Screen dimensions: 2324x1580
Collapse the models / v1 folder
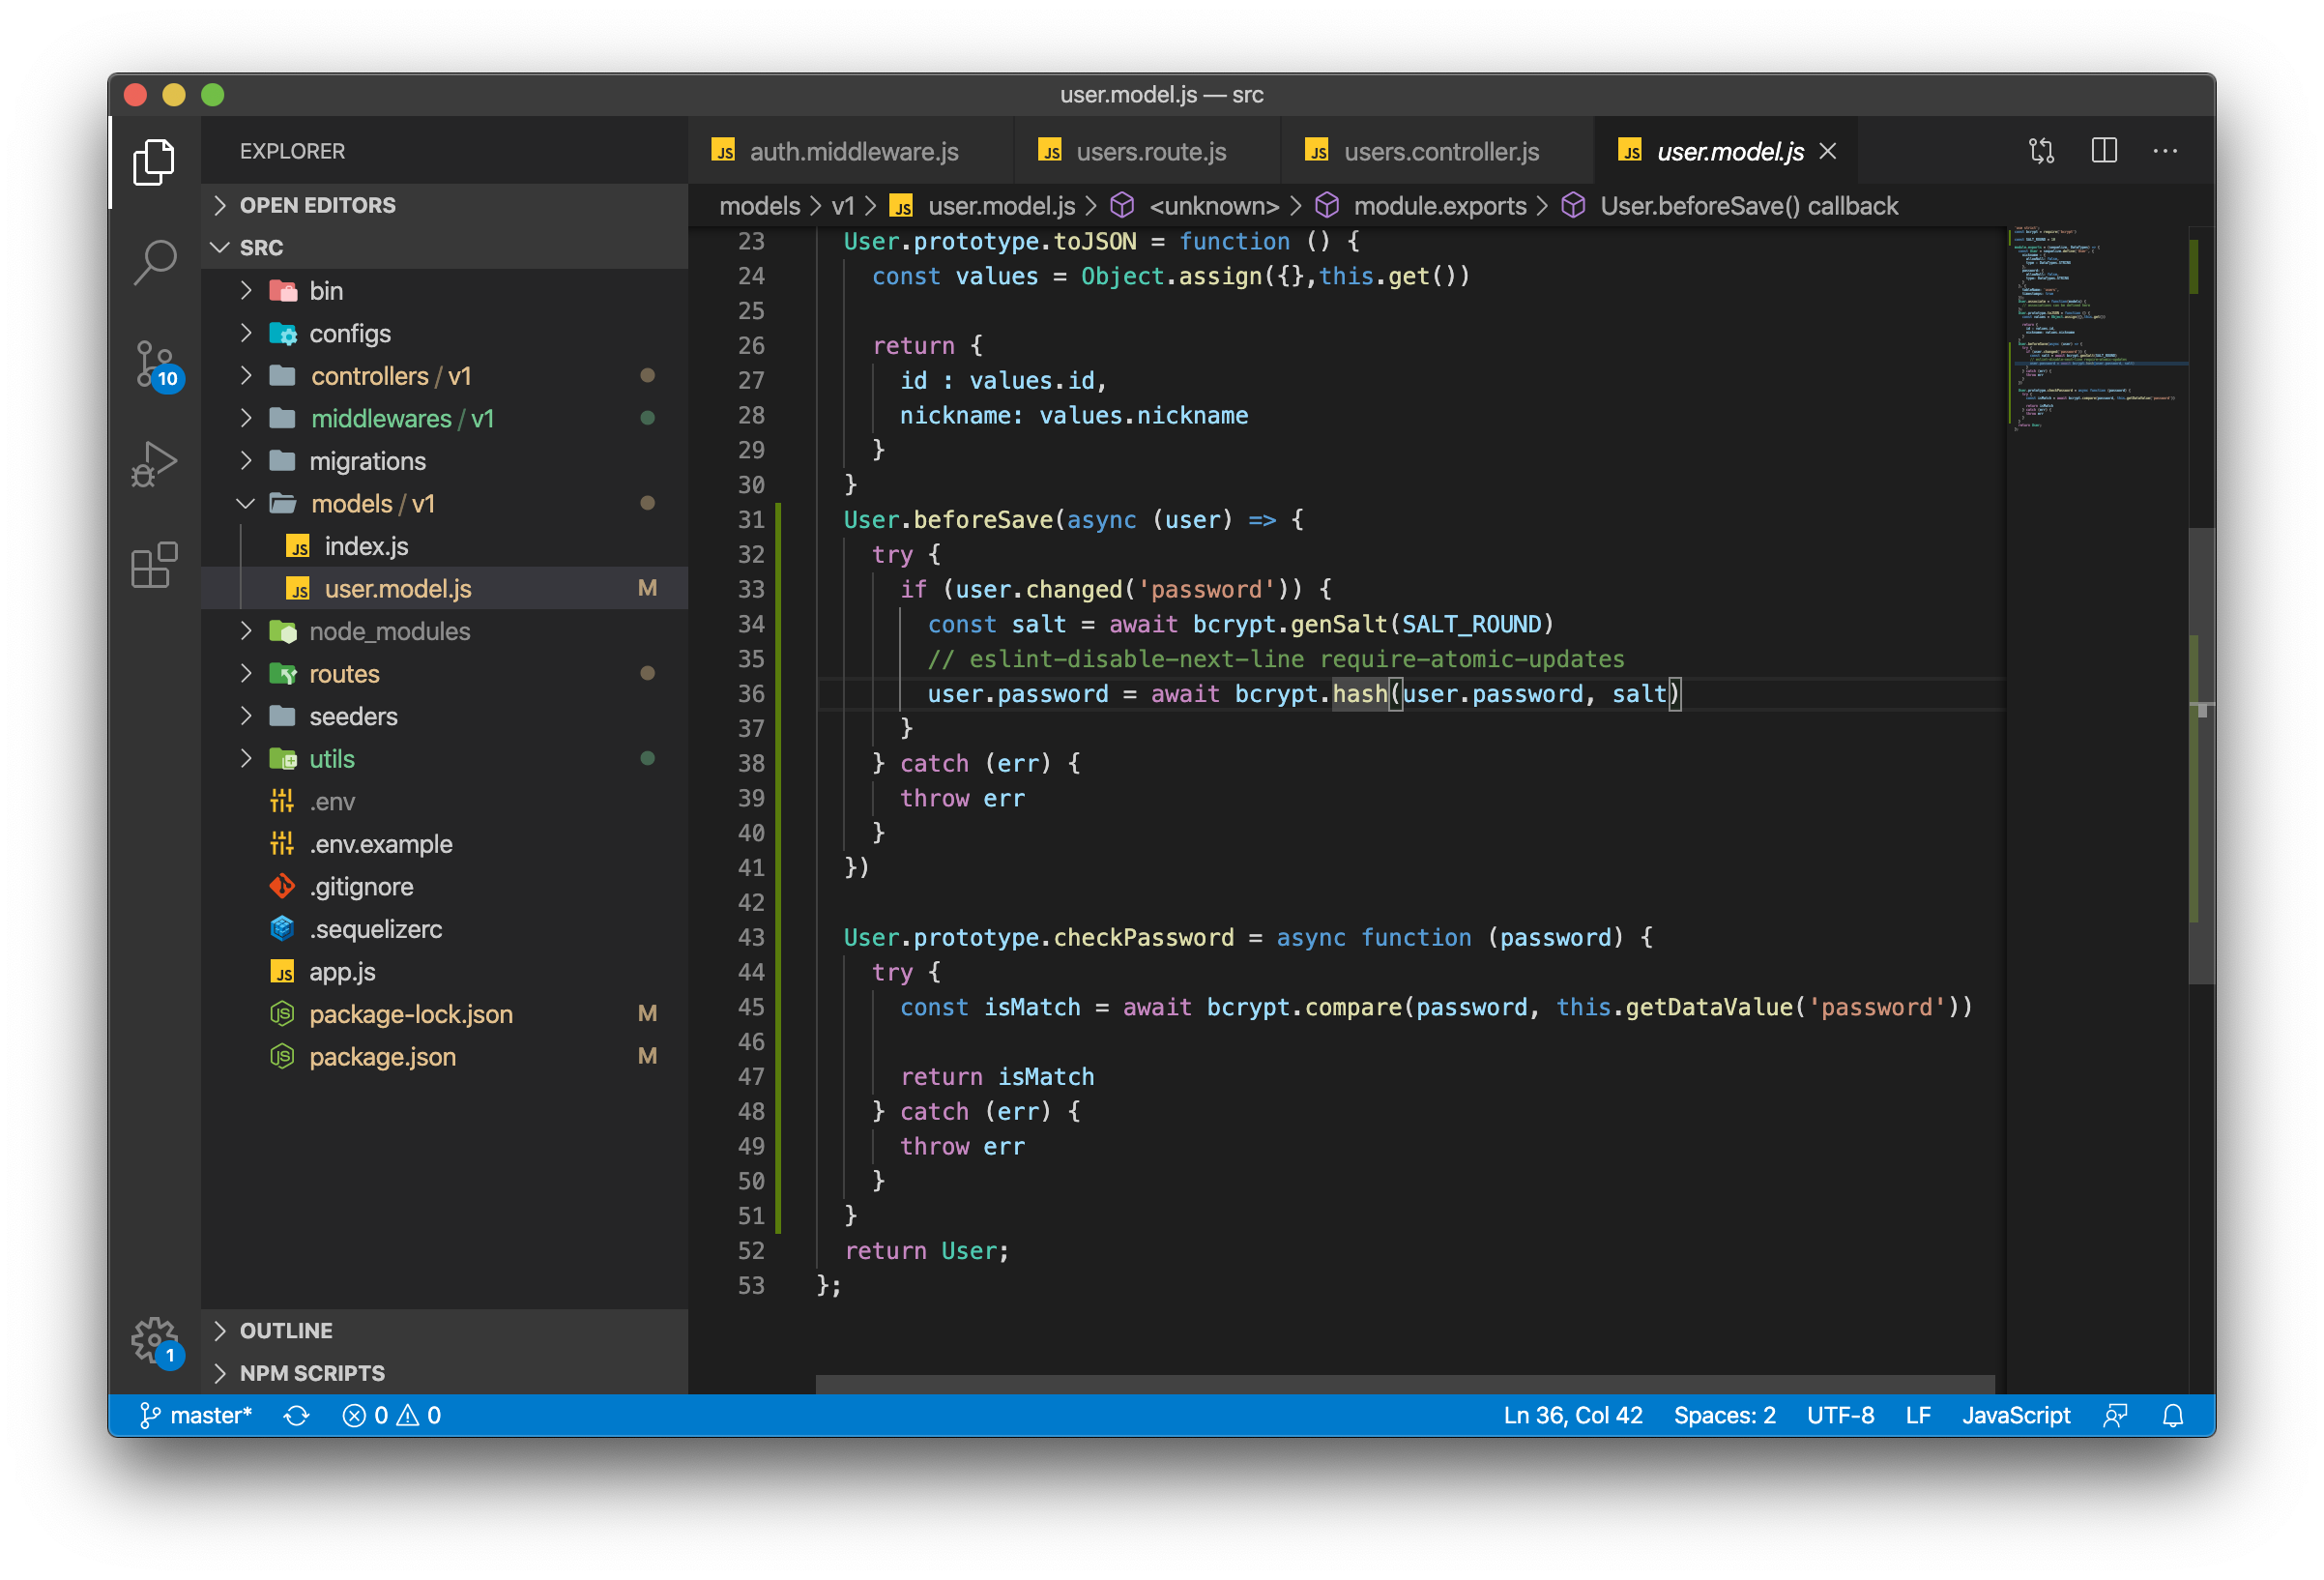click(x=371, y=503)
